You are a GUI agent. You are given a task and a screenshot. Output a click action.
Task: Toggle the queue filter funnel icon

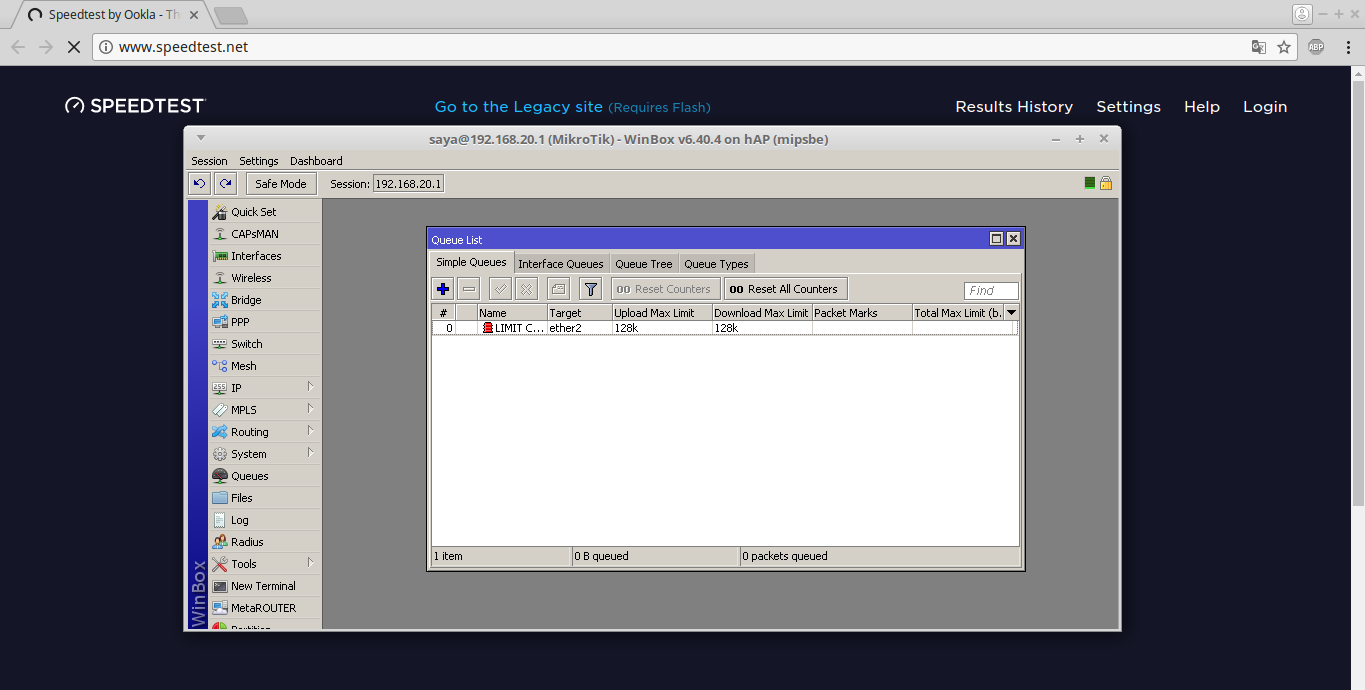(x=590, y=288)
